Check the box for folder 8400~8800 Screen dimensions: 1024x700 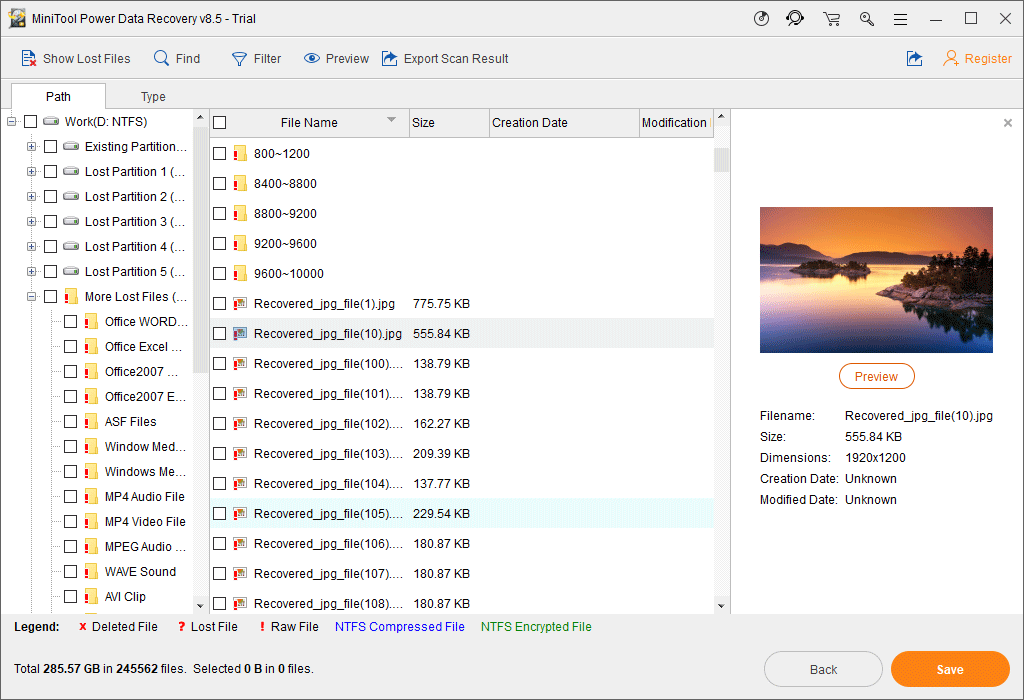click(220, 183)
